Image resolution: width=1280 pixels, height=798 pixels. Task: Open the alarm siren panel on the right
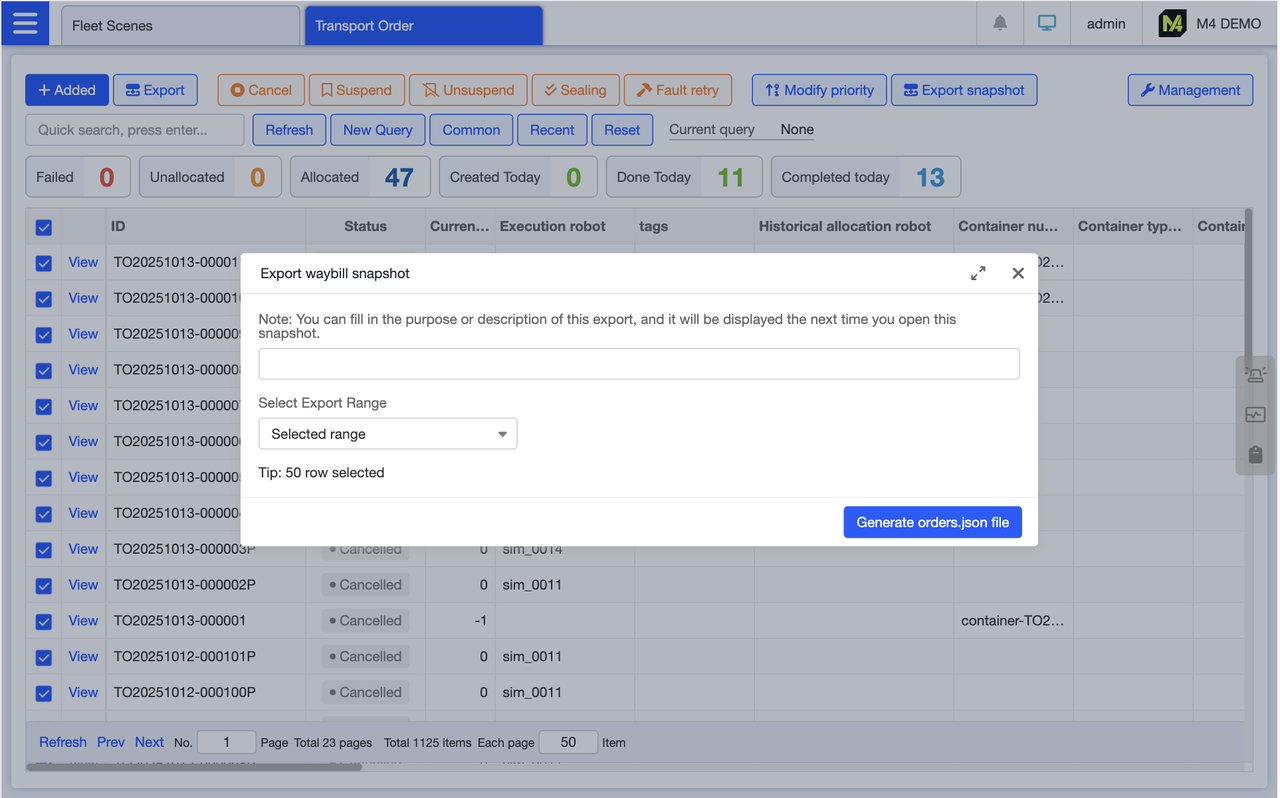click(1255, 373)
